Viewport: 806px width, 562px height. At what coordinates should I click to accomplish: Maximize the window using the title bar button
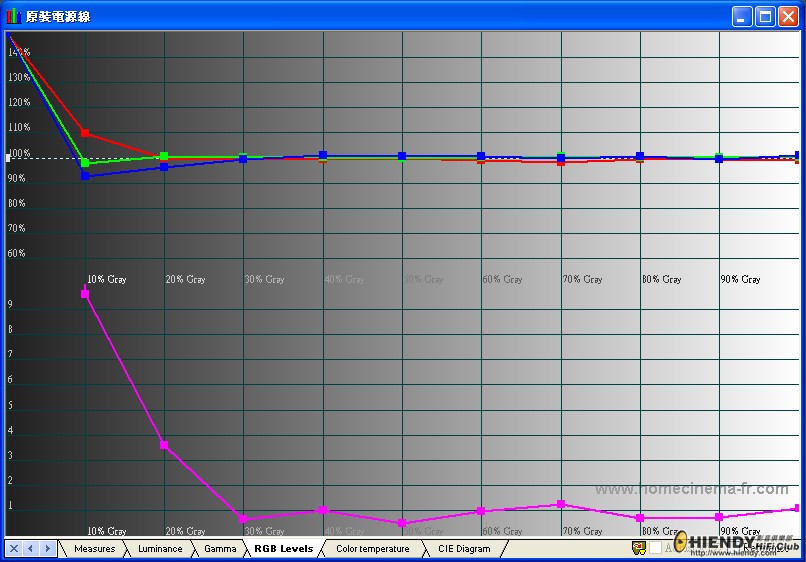765,16
